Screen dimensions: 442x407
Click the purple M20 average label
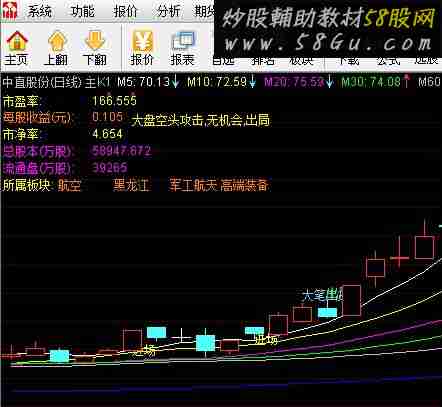[294, 82]
